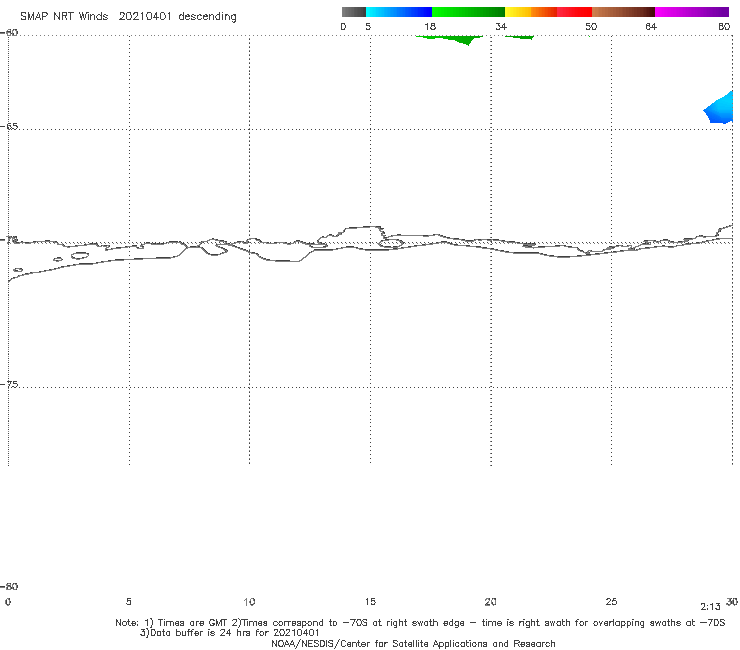
Task: Click the NOAA/NESDIS credit line
Action: (x=413, y=644)
